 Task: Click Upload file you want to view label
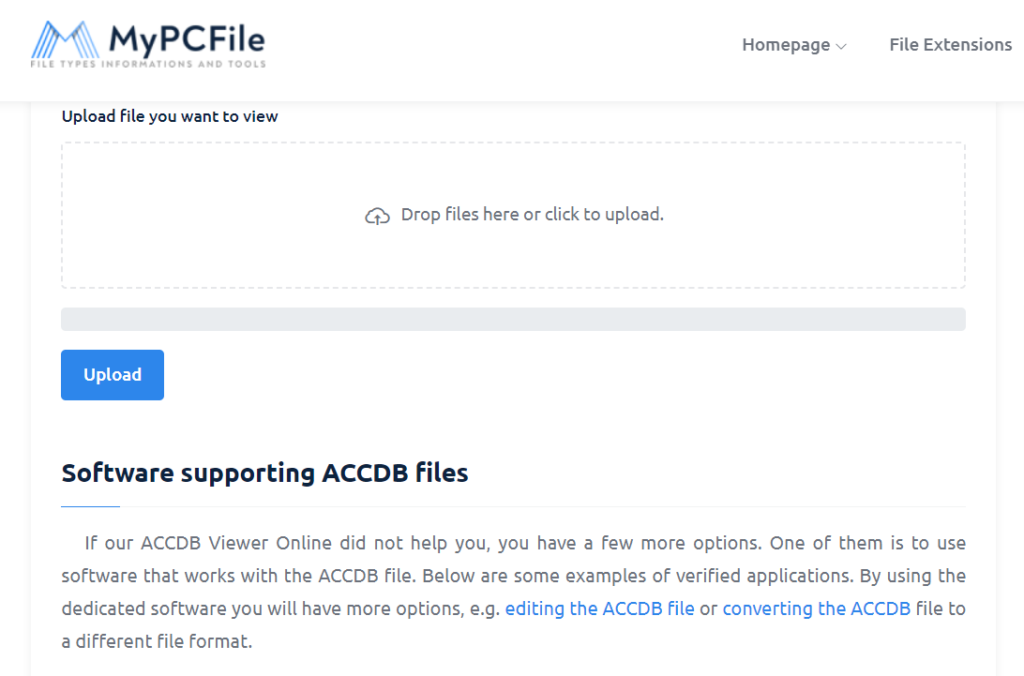coord(170,116)
